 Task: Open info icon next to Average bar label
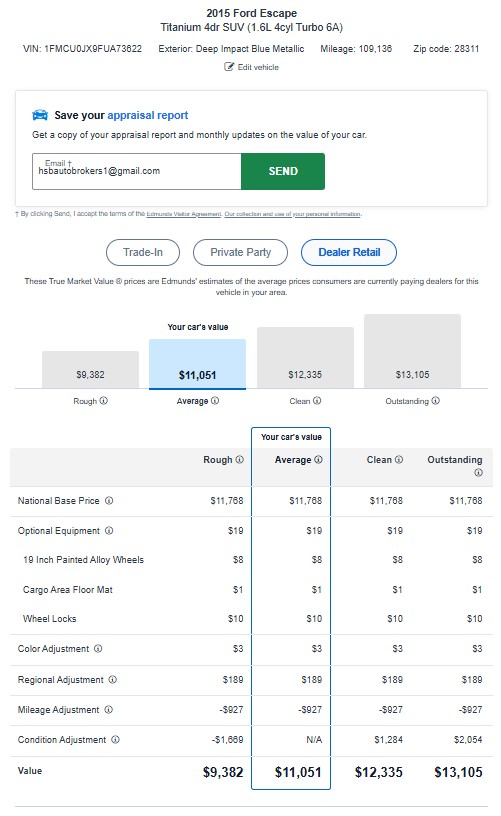pyautogui.click(x=215, y=401)
